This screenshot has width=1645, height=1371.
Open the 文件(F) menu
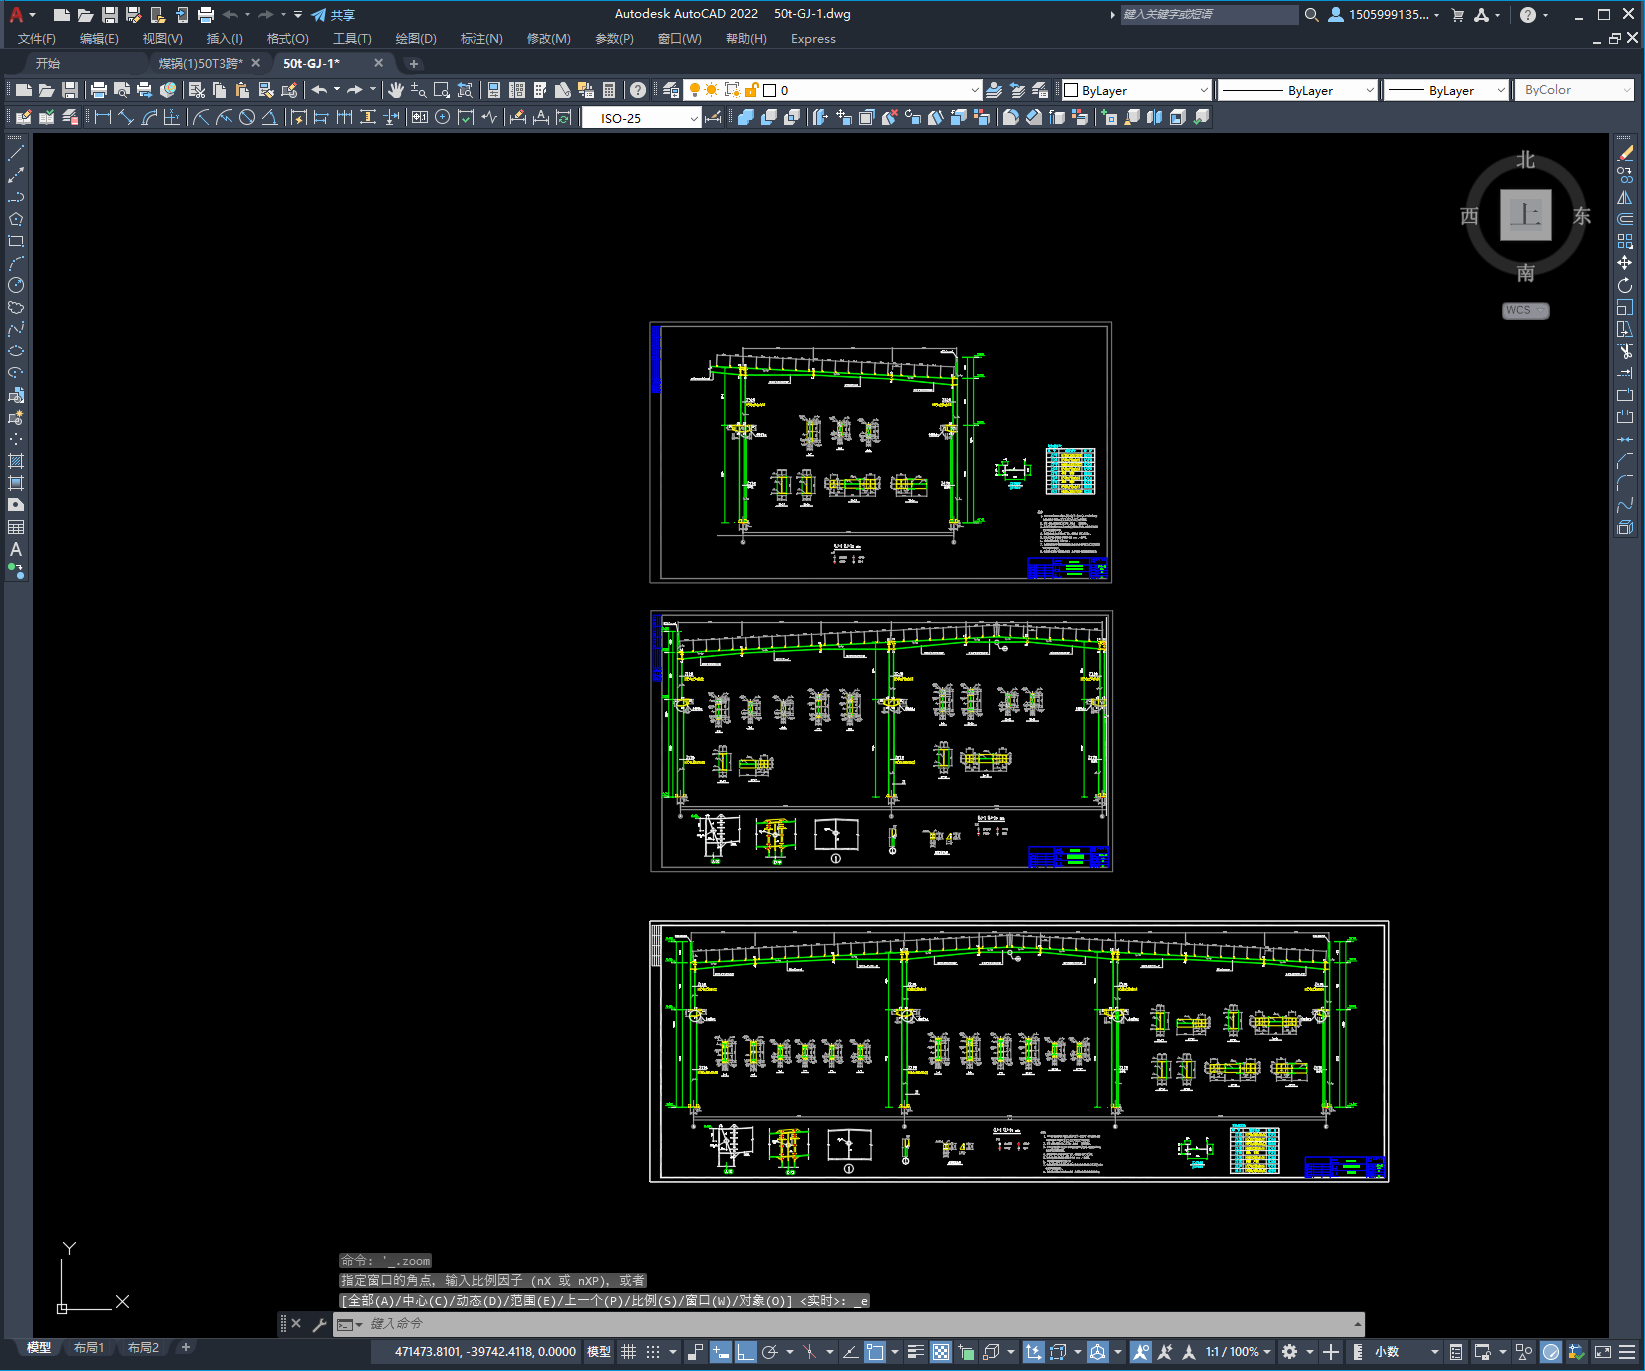point(36,39)
